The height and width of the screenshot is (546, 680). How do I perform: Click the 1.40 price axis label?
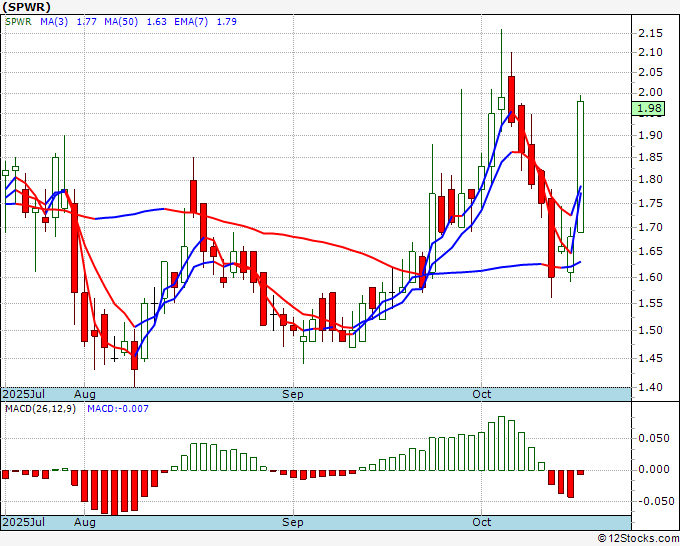(651, 387)
